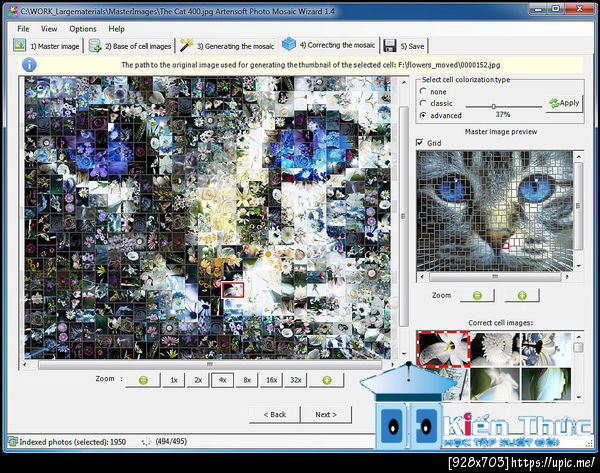Screen dimensions: 600x473
Task: Click the '37%' slider value text
Action: (x=503, y=114)
